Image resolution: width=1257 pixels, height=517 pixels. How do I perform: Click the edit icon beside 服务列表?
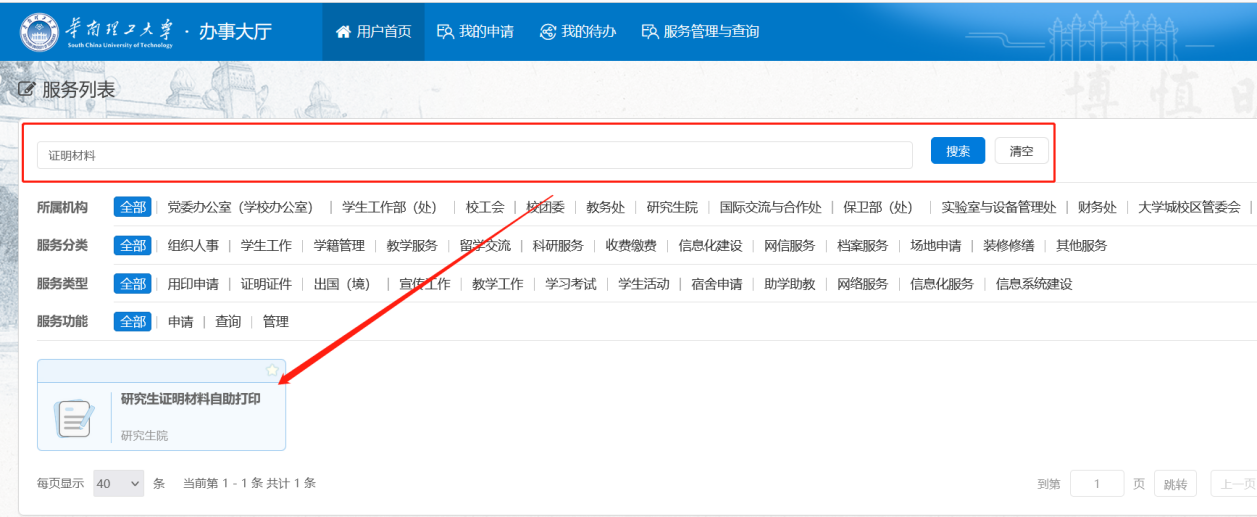point(27,90)
